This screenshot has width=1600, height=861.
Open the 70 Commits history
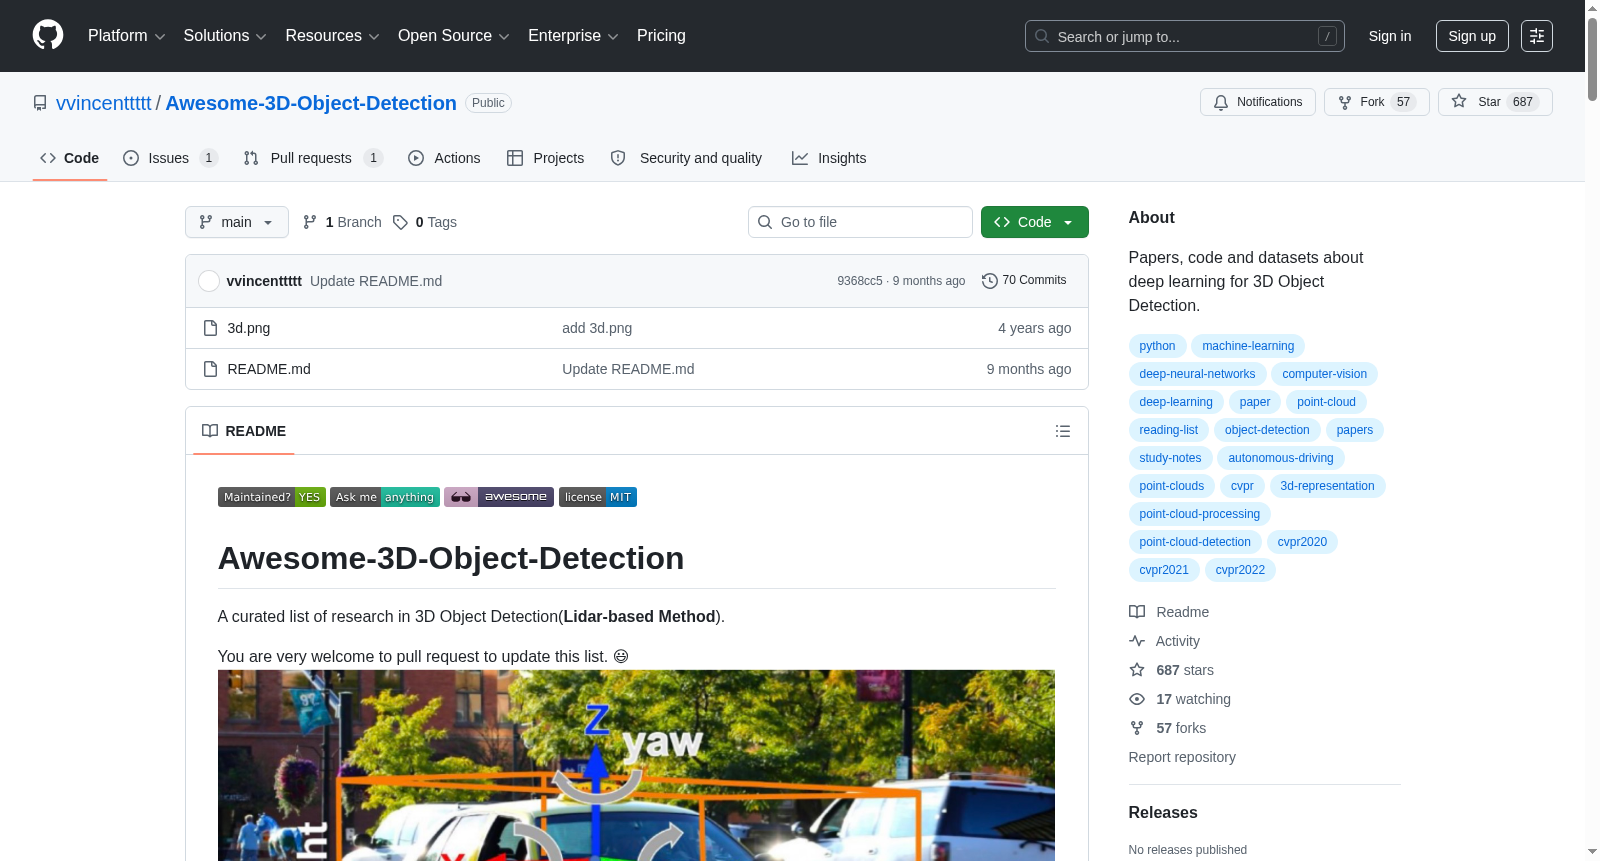[x=1024, y=281]
